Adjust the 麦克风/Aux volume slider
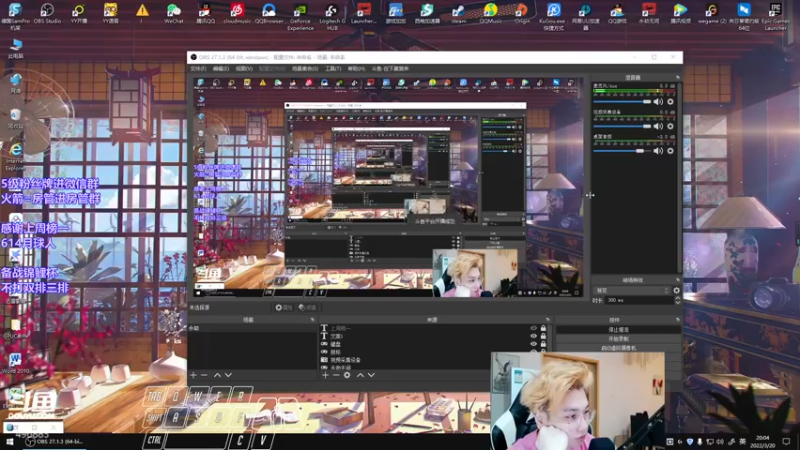Screen dimensions: 800x450 (x=622, y=102)
